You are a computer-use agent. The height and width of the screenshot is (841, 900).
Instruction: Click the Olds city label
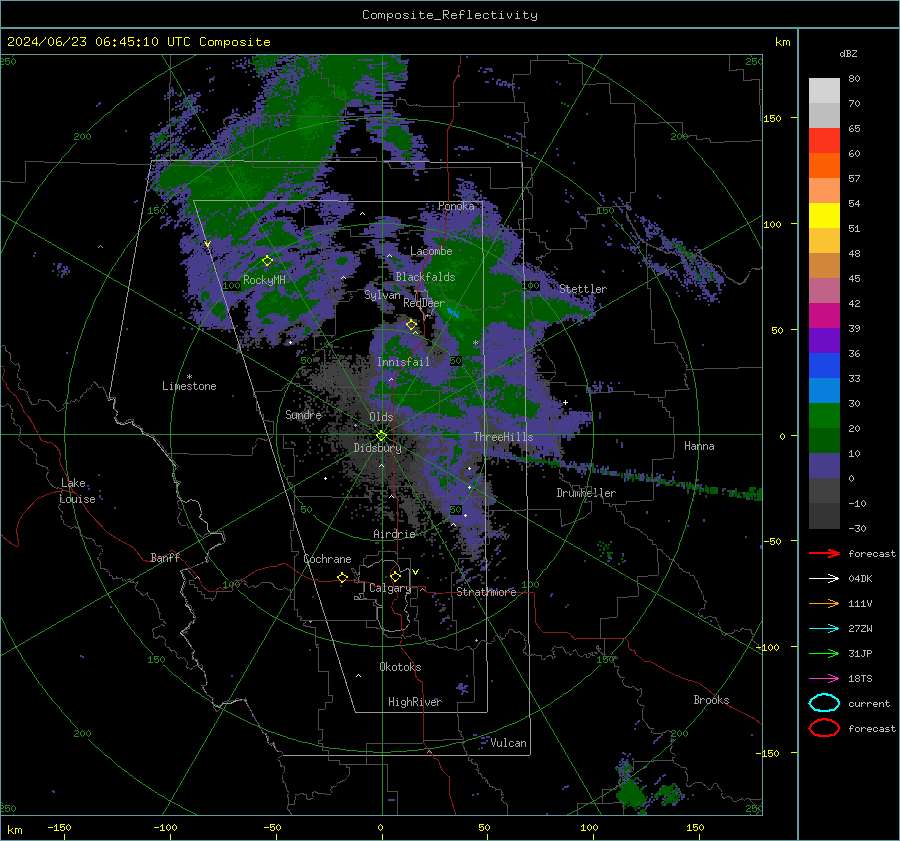381,417
